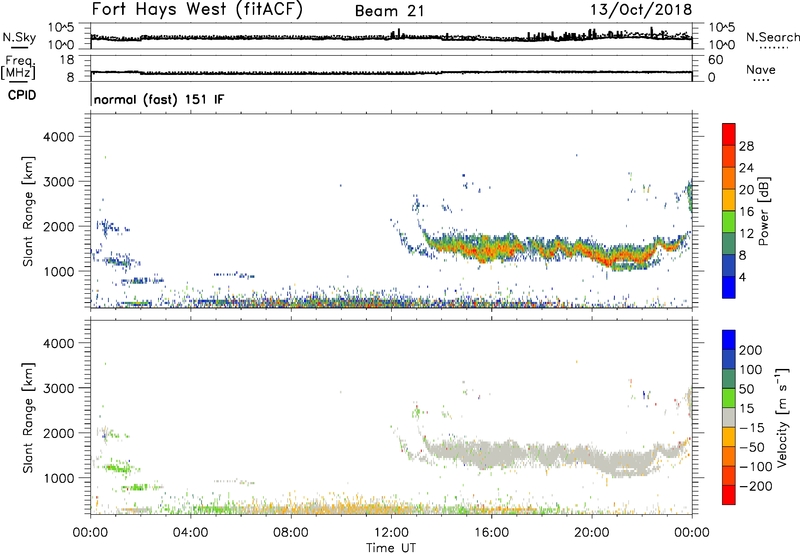Image resolution: width=800 pixels, height=554 pixels.
Task: Click the blue bottom of Power colorbar
Action: [x=729, y=287]
